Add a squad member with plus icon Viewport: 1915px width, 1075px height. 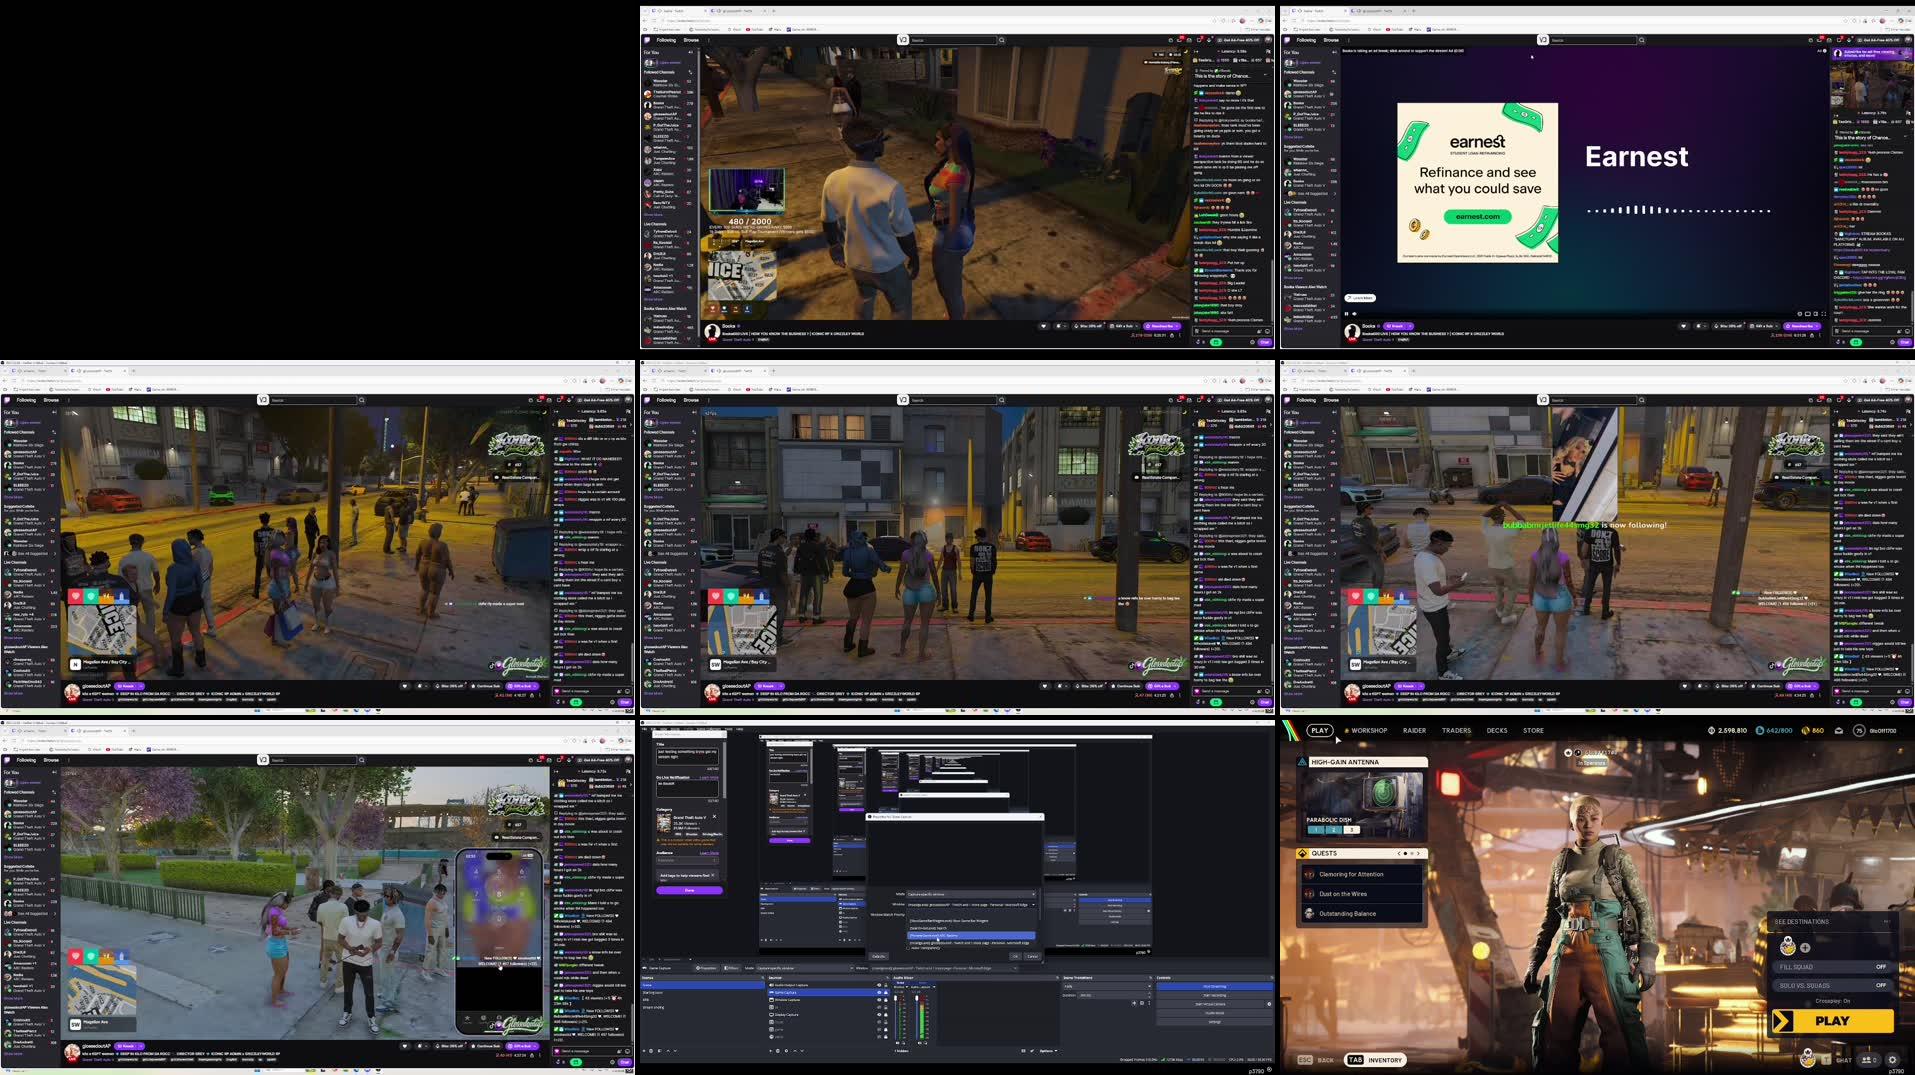[x=1805, y=948]
